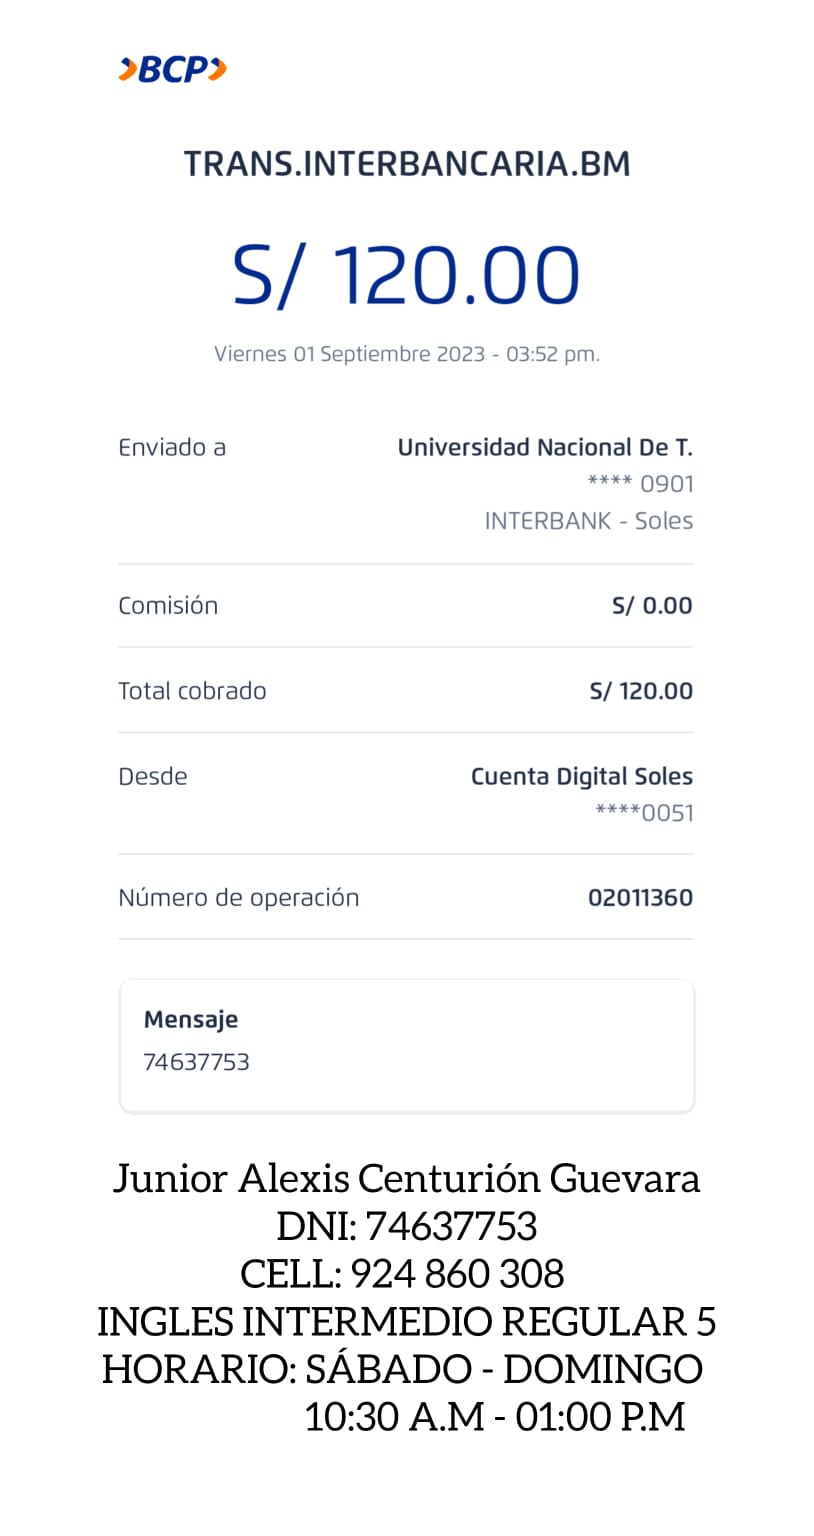The width and height of the screenshot is (814, 1536).
Task: Click the Comisión label
Action: click(x=168, y=605)
